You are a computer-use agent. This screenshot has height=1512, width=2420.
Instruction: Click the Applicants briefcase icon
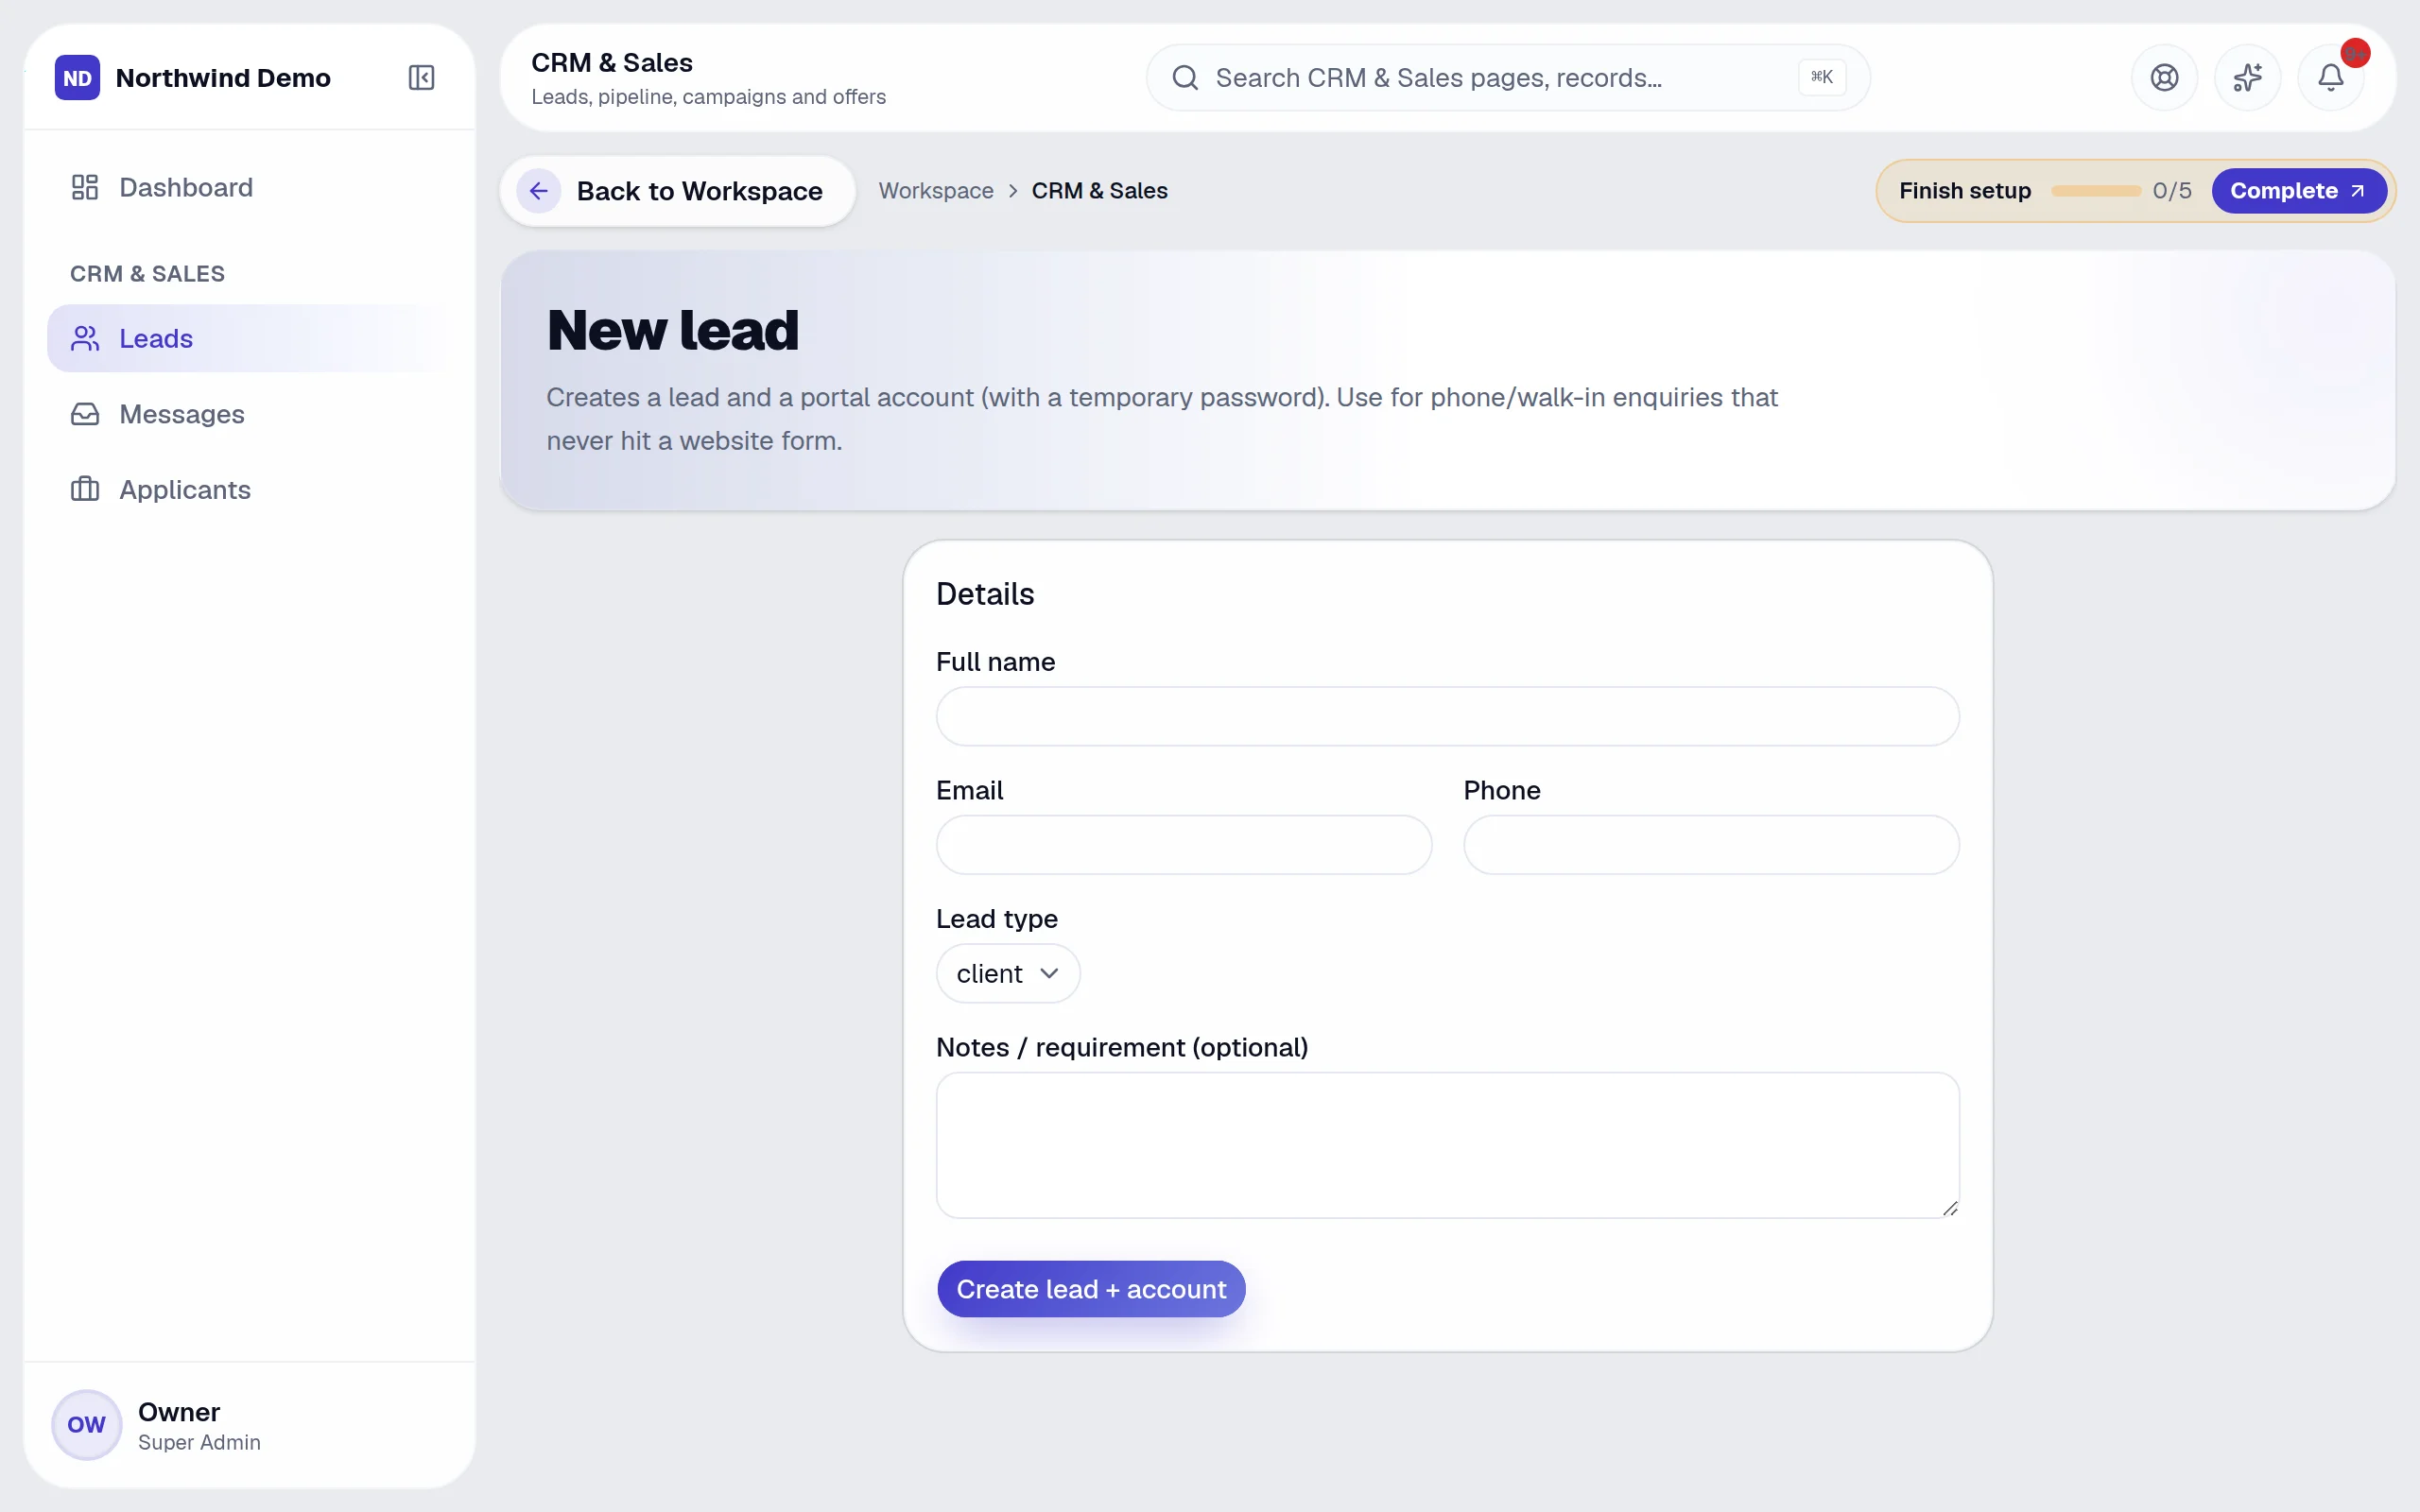tap(85, 489)
